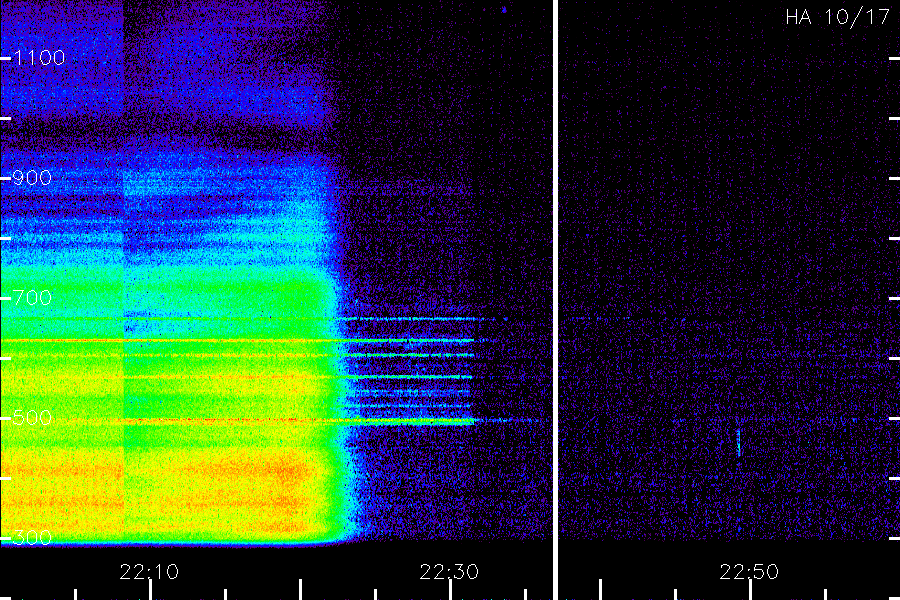This screenshot has height=600, width=900.
Task: Click the 22:50 time axis label
Action: 749,572
